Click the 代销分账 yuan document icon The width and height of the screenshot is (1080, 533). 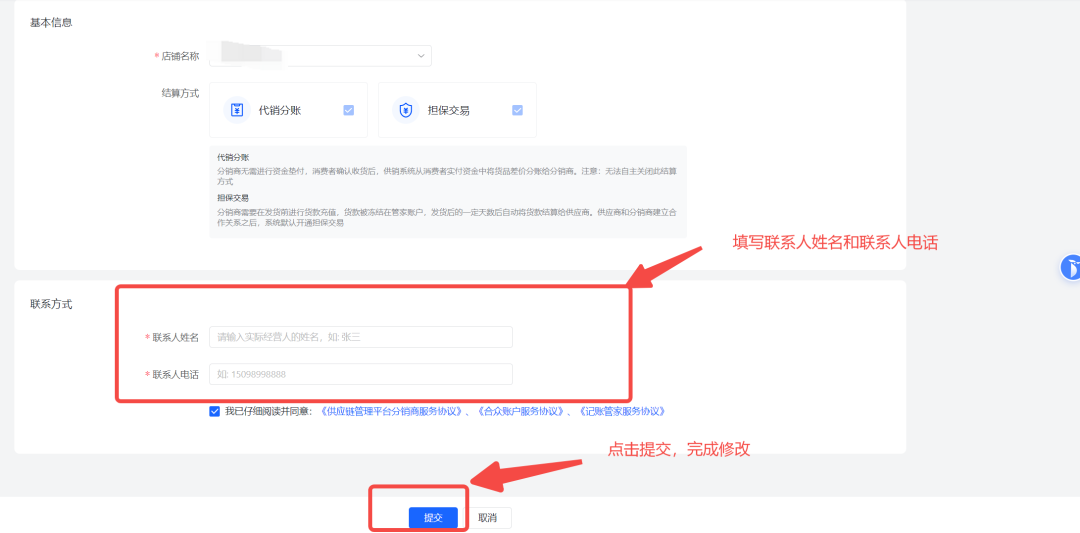pyautogui.click(x=237, y=110)
